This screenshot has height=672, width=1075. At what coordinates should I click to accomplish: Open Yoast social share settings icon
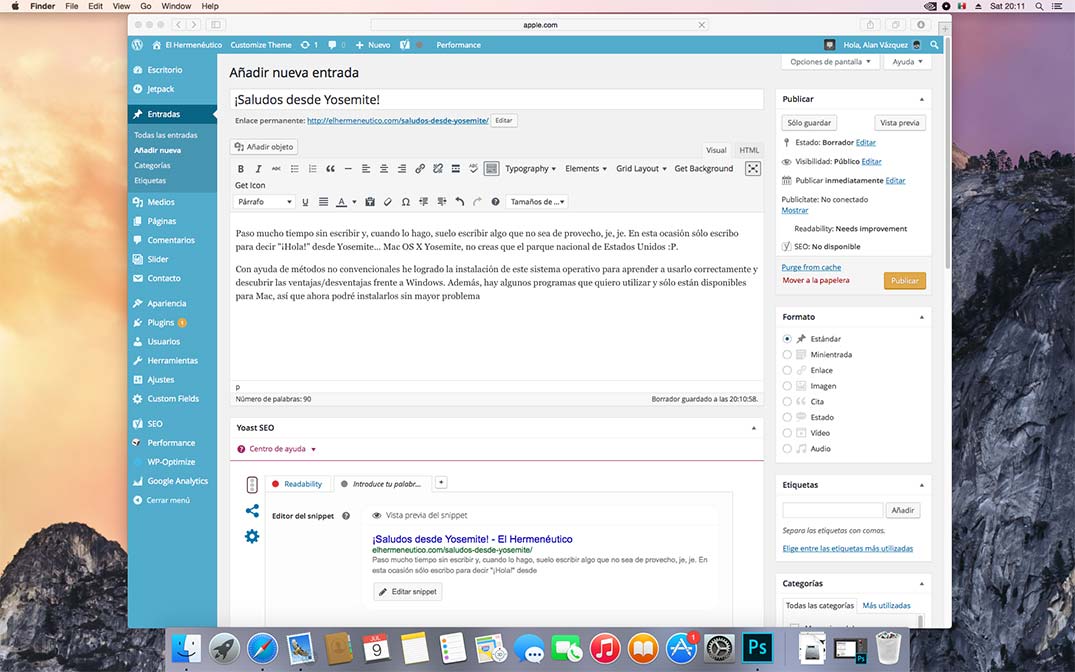point(252,511)
